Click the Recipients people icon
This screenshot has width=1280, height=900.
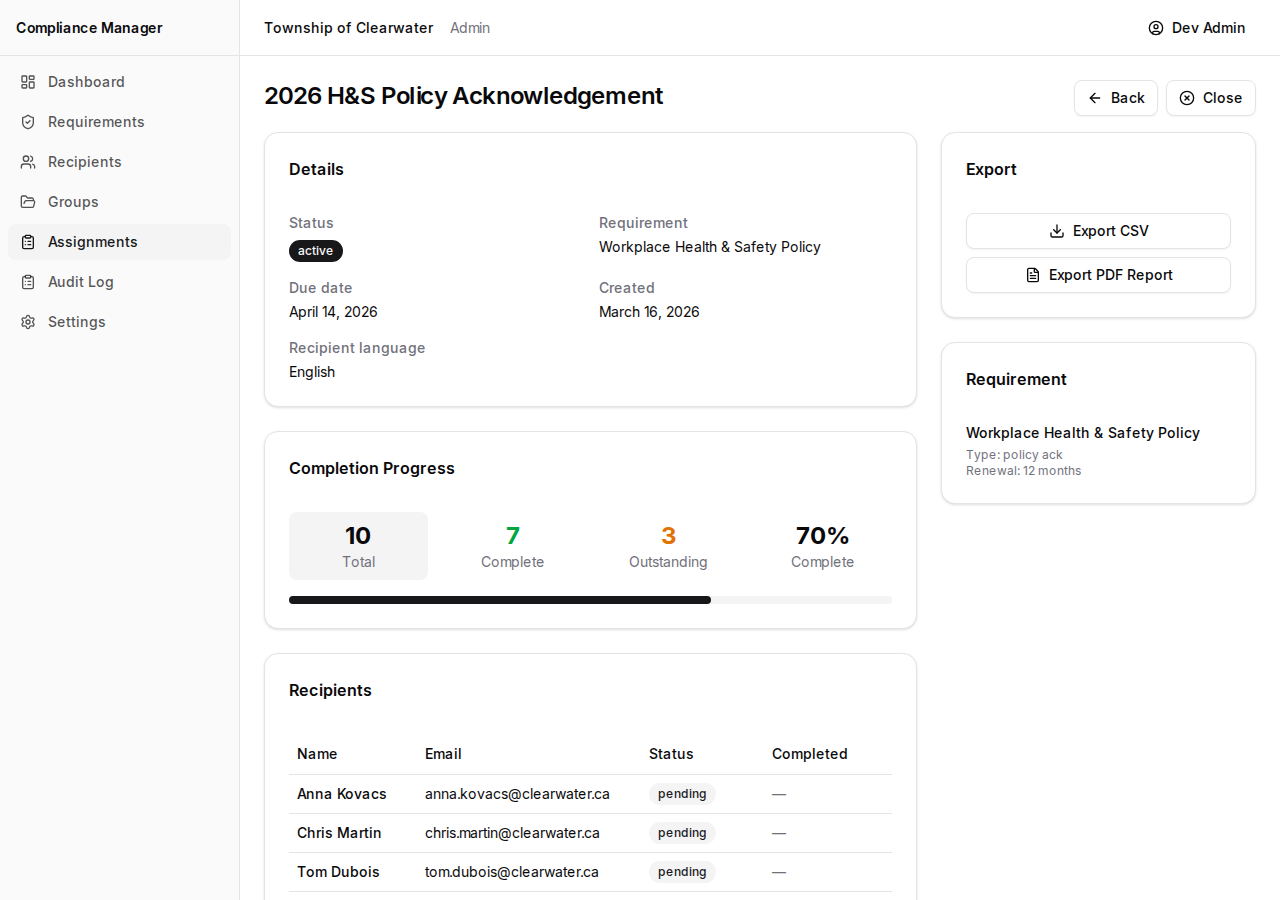tap(28, 162)
